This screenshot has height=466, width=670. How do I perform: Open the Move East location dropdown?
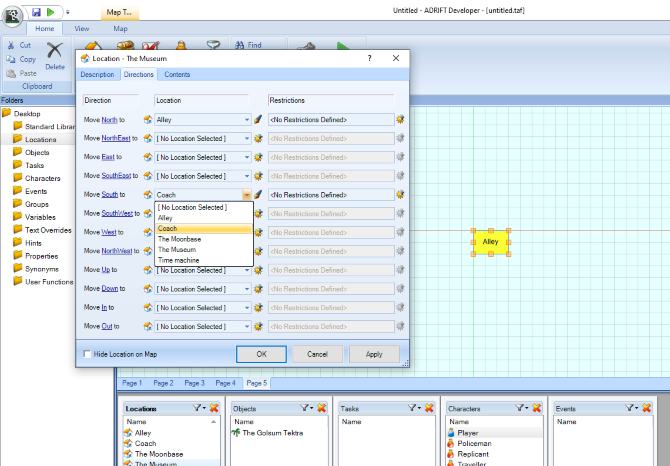247,157
